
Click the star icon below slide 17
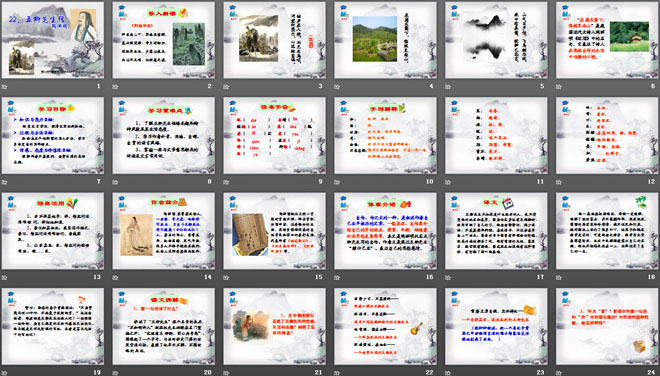pyautogui.click(x=448, y=277)
